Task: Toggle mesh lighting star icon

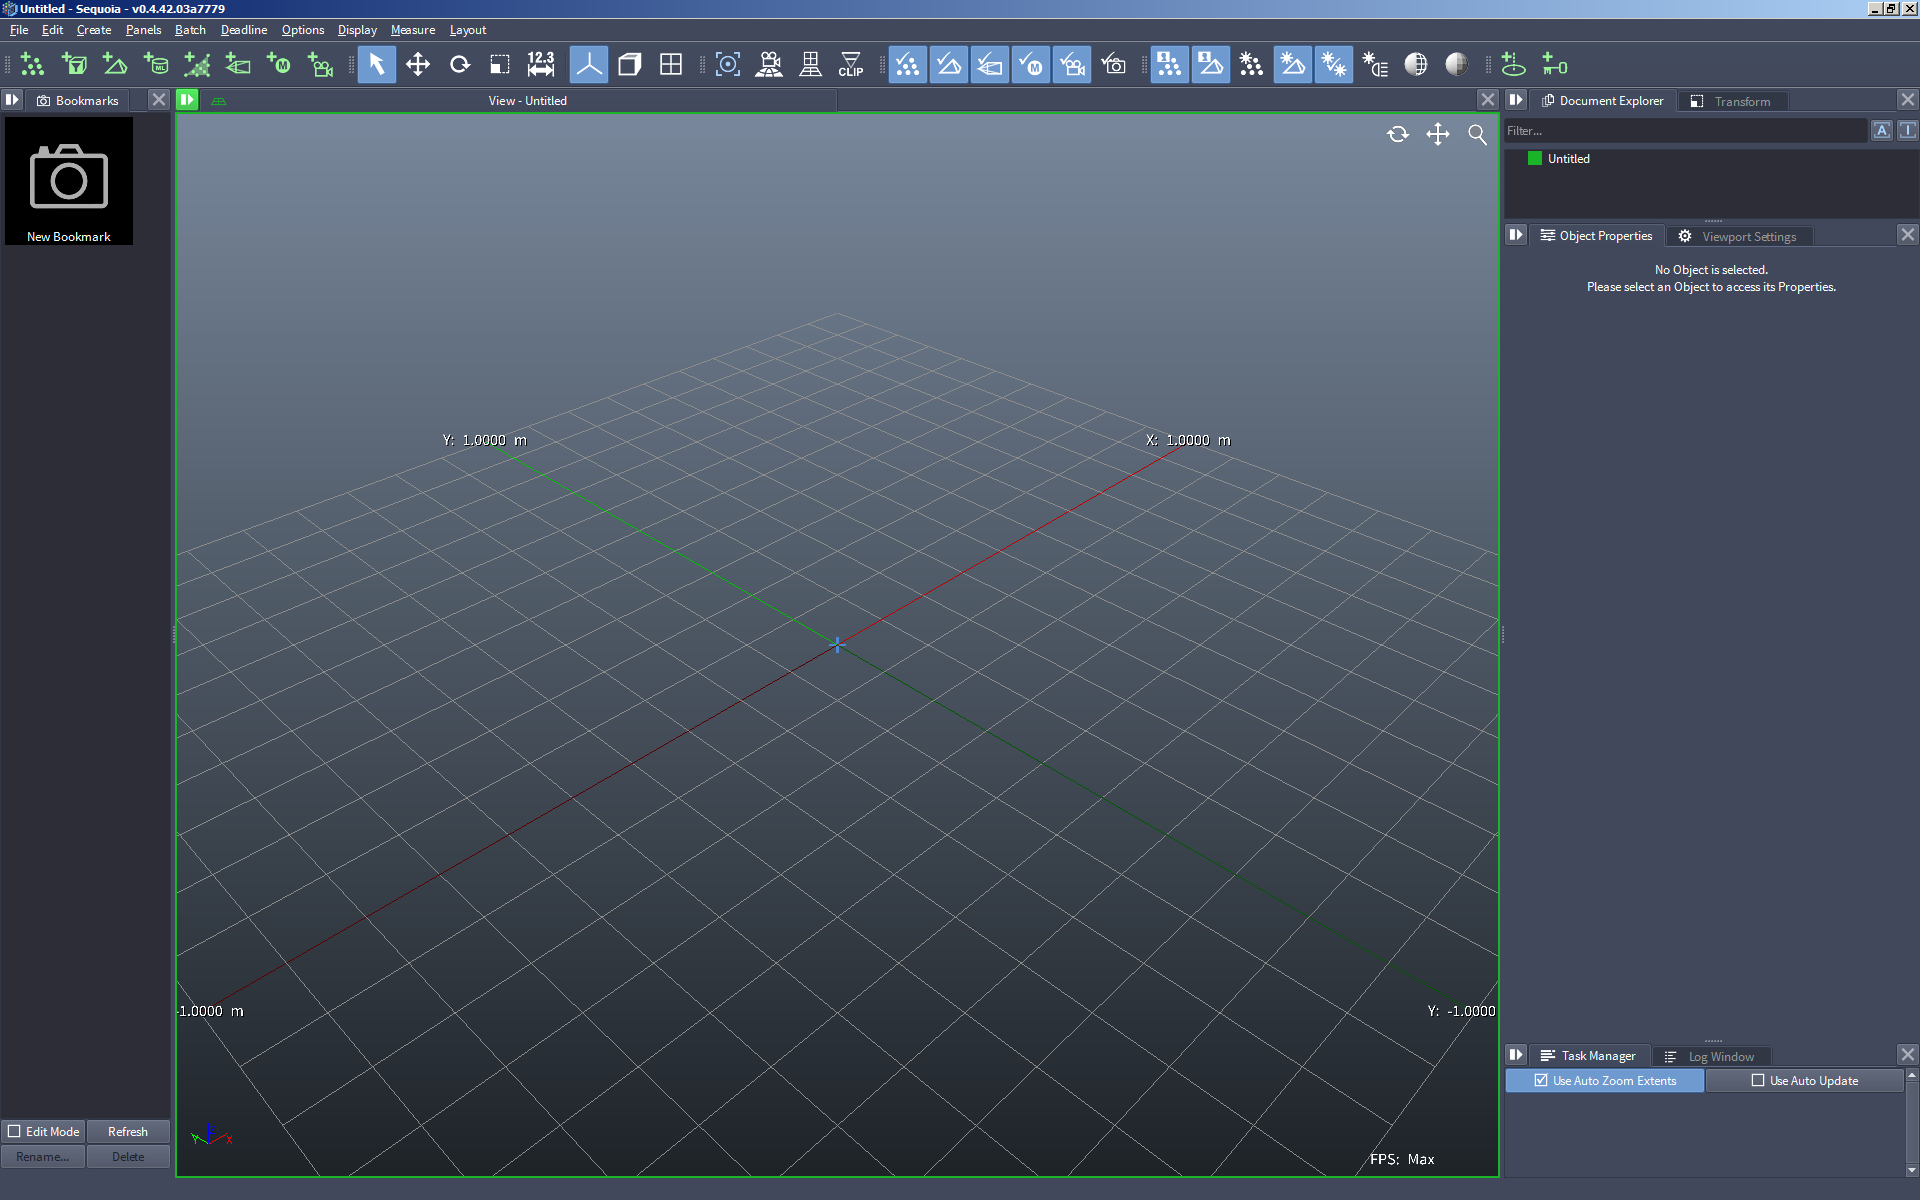Action: point(1292,65)
